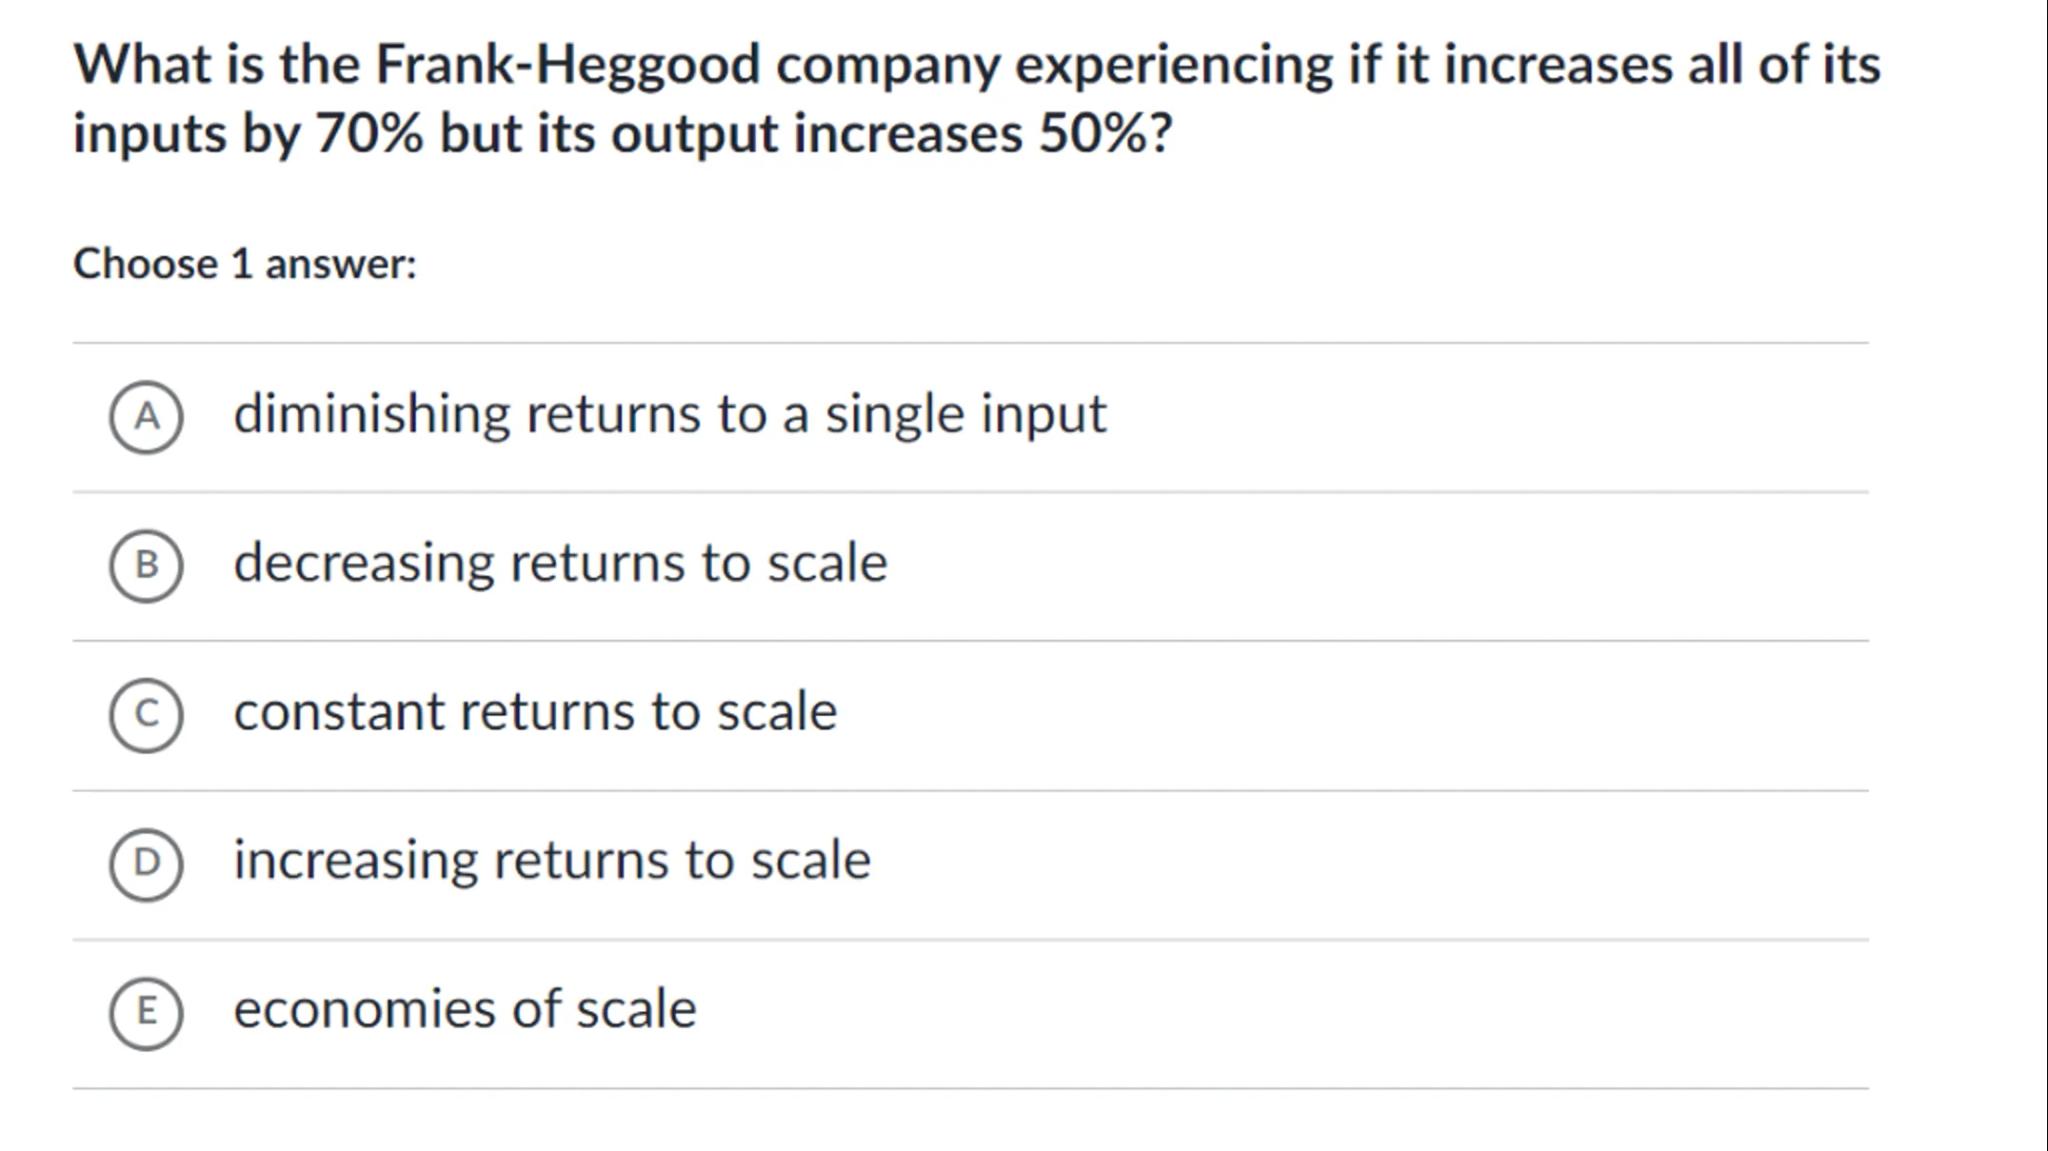
Task: Click the word 'inputs' in the question
Action: [x=150, y=136]
